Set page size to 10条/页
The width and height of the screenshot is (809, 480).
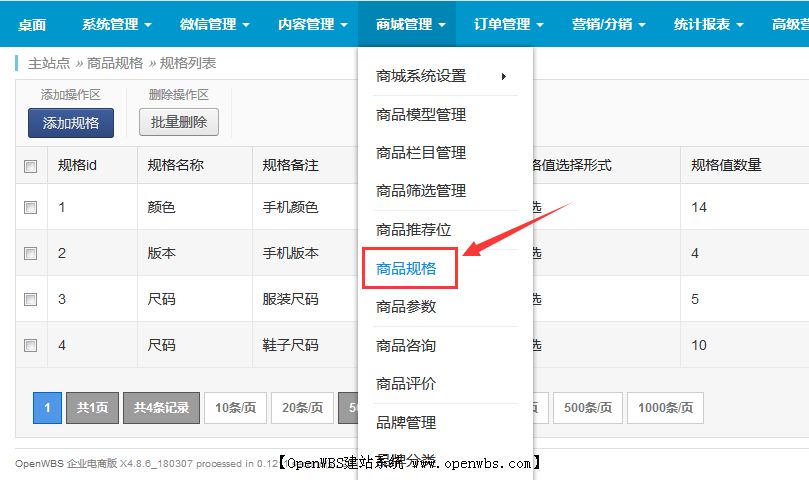click(x=235, y=408)
